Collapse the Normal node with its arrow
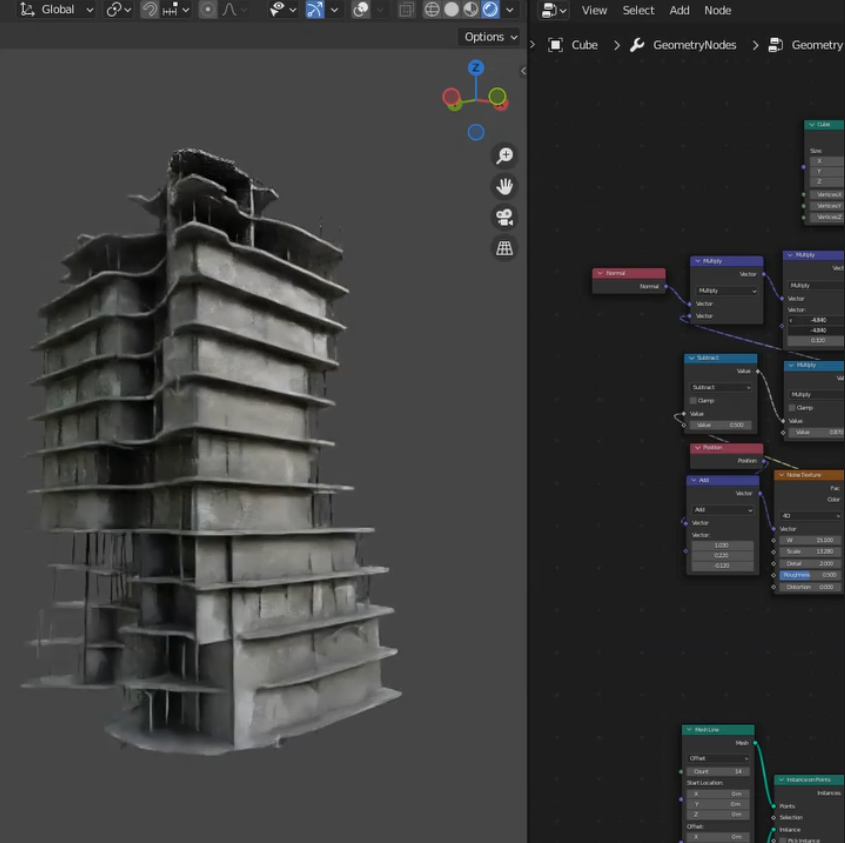Image resolution: width=845 pixels, height=843 pixels. [x=599, y=273]
